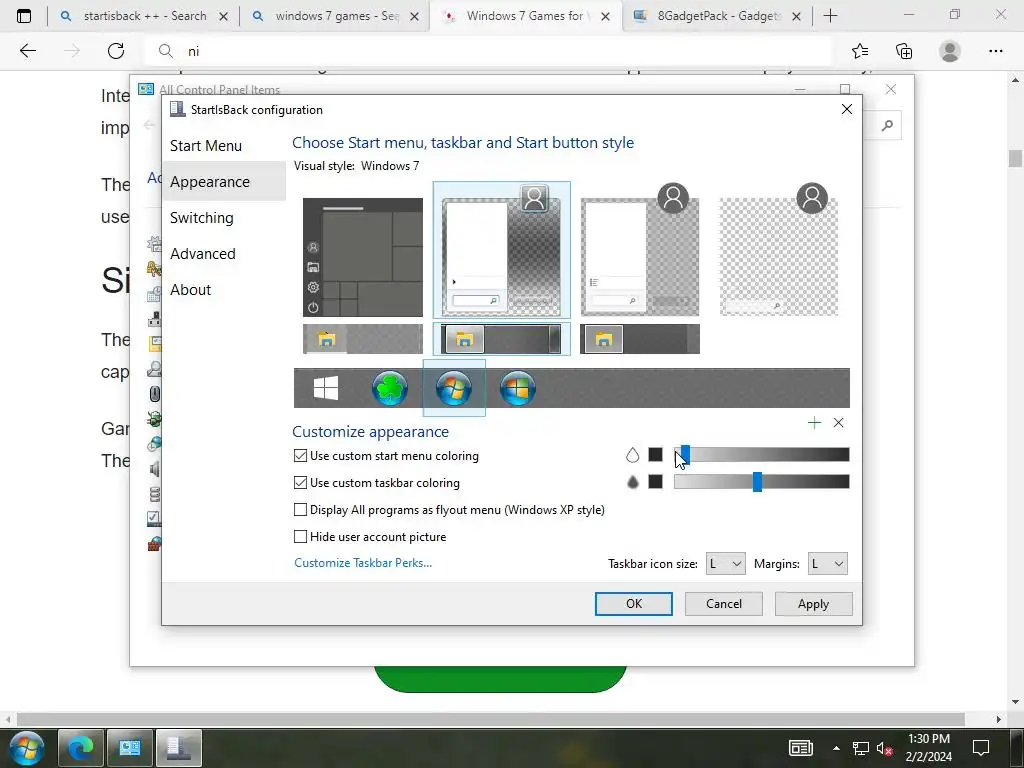1024x768 pixels.
Task: Click the browser address bar
Action: point(490,51)
